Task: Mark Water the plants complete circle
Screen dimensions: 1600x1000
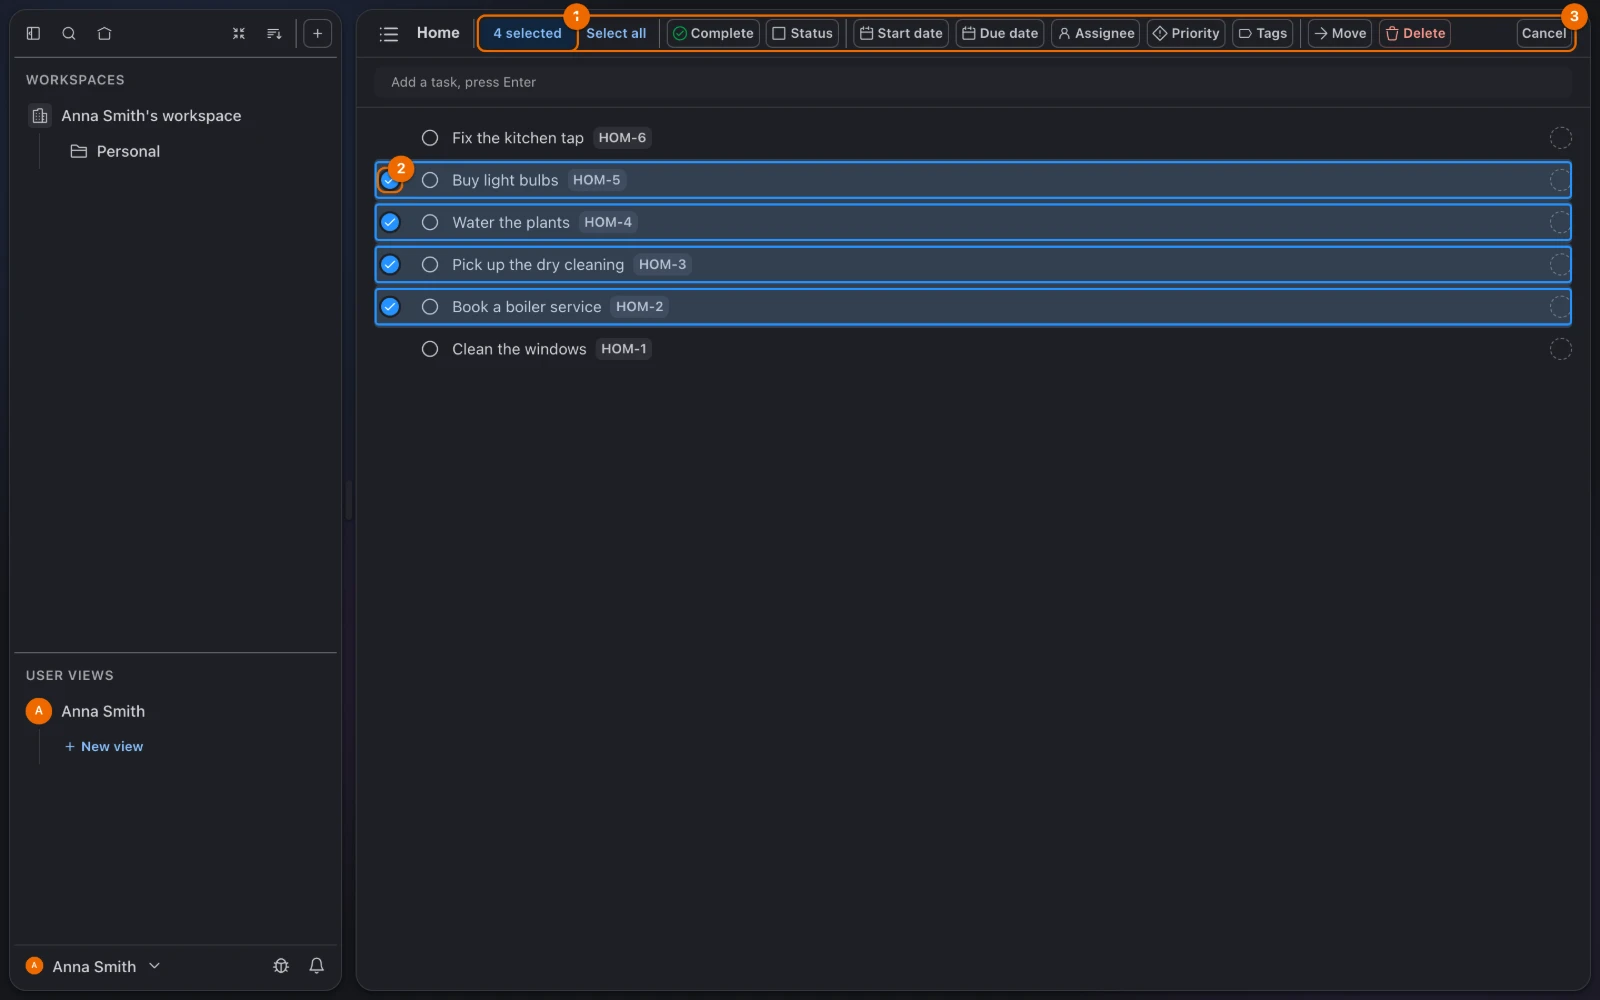Action: pos(430,222)
